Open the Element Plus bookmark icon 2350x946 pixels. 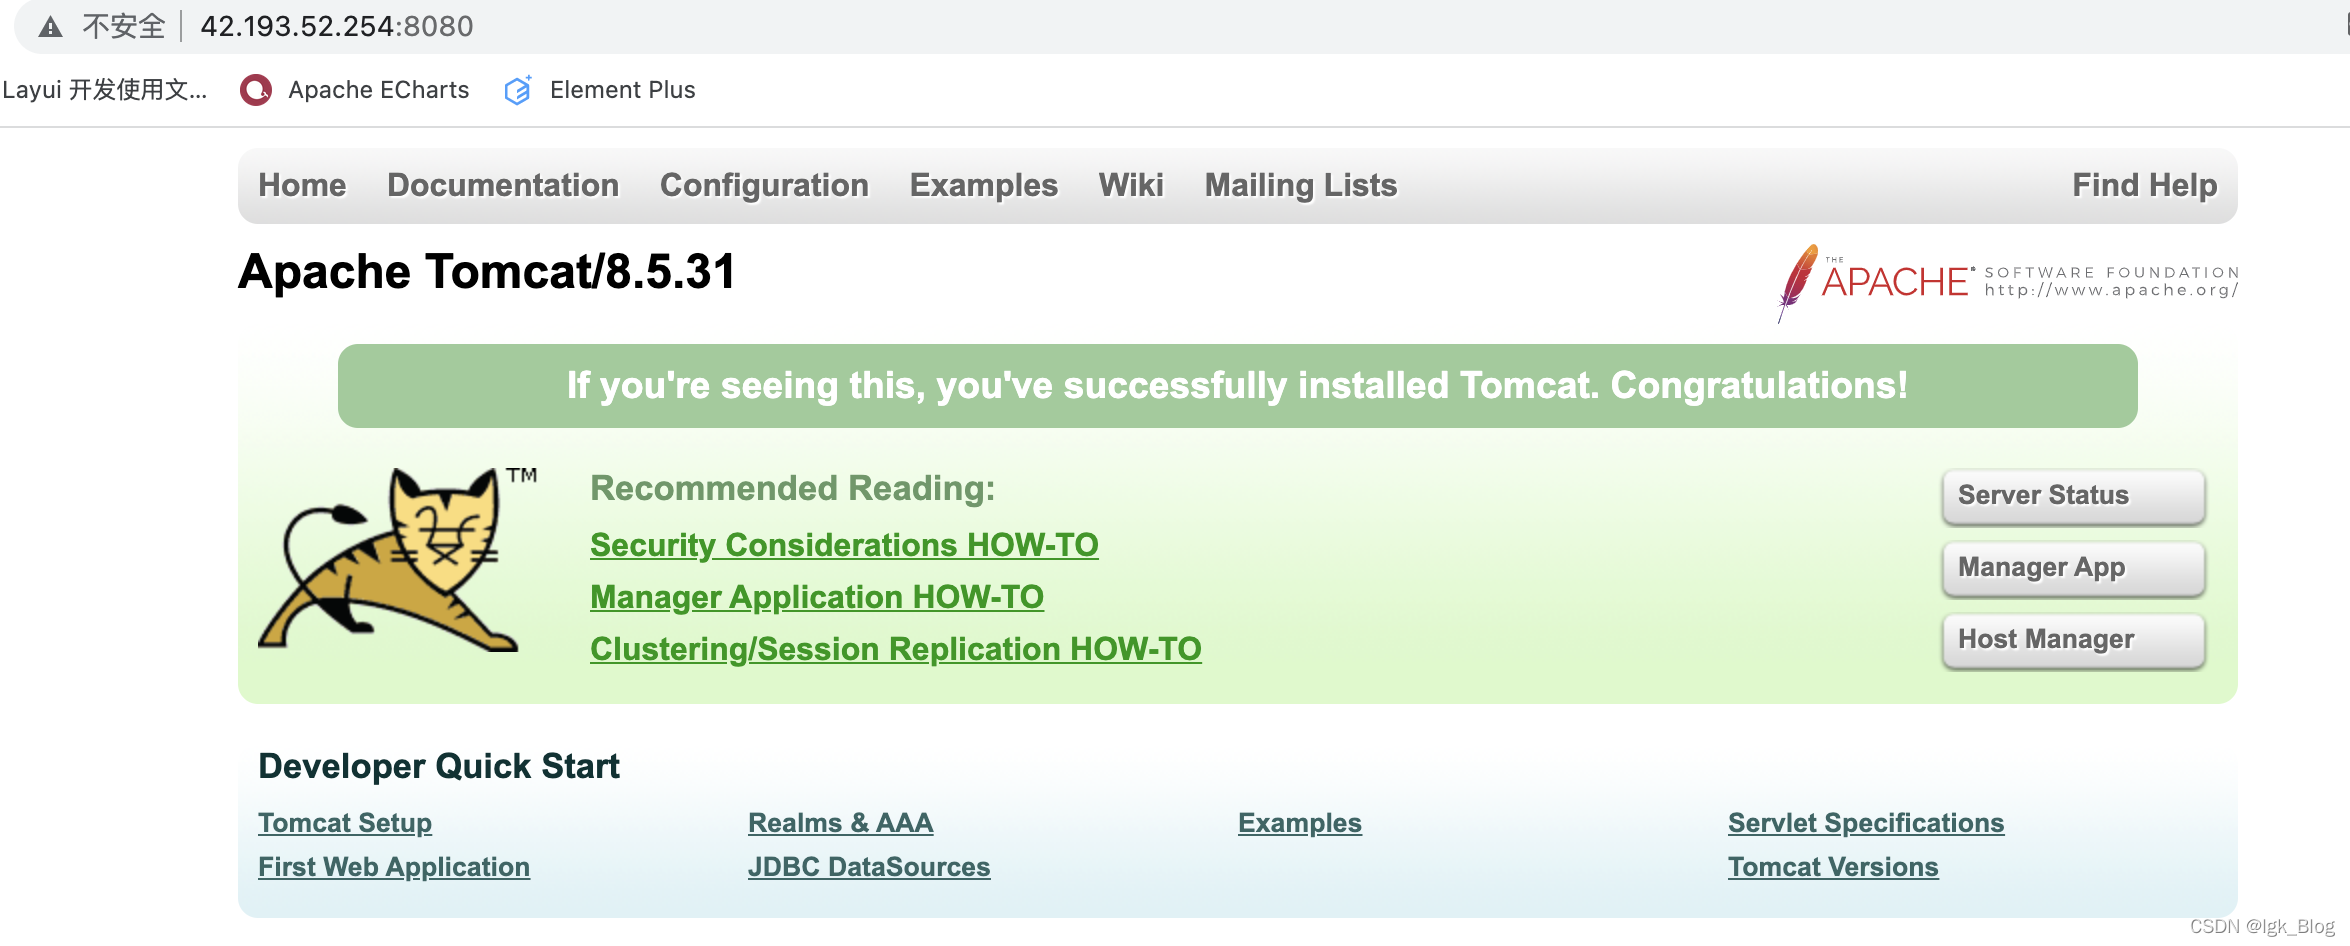coord(518,90)
